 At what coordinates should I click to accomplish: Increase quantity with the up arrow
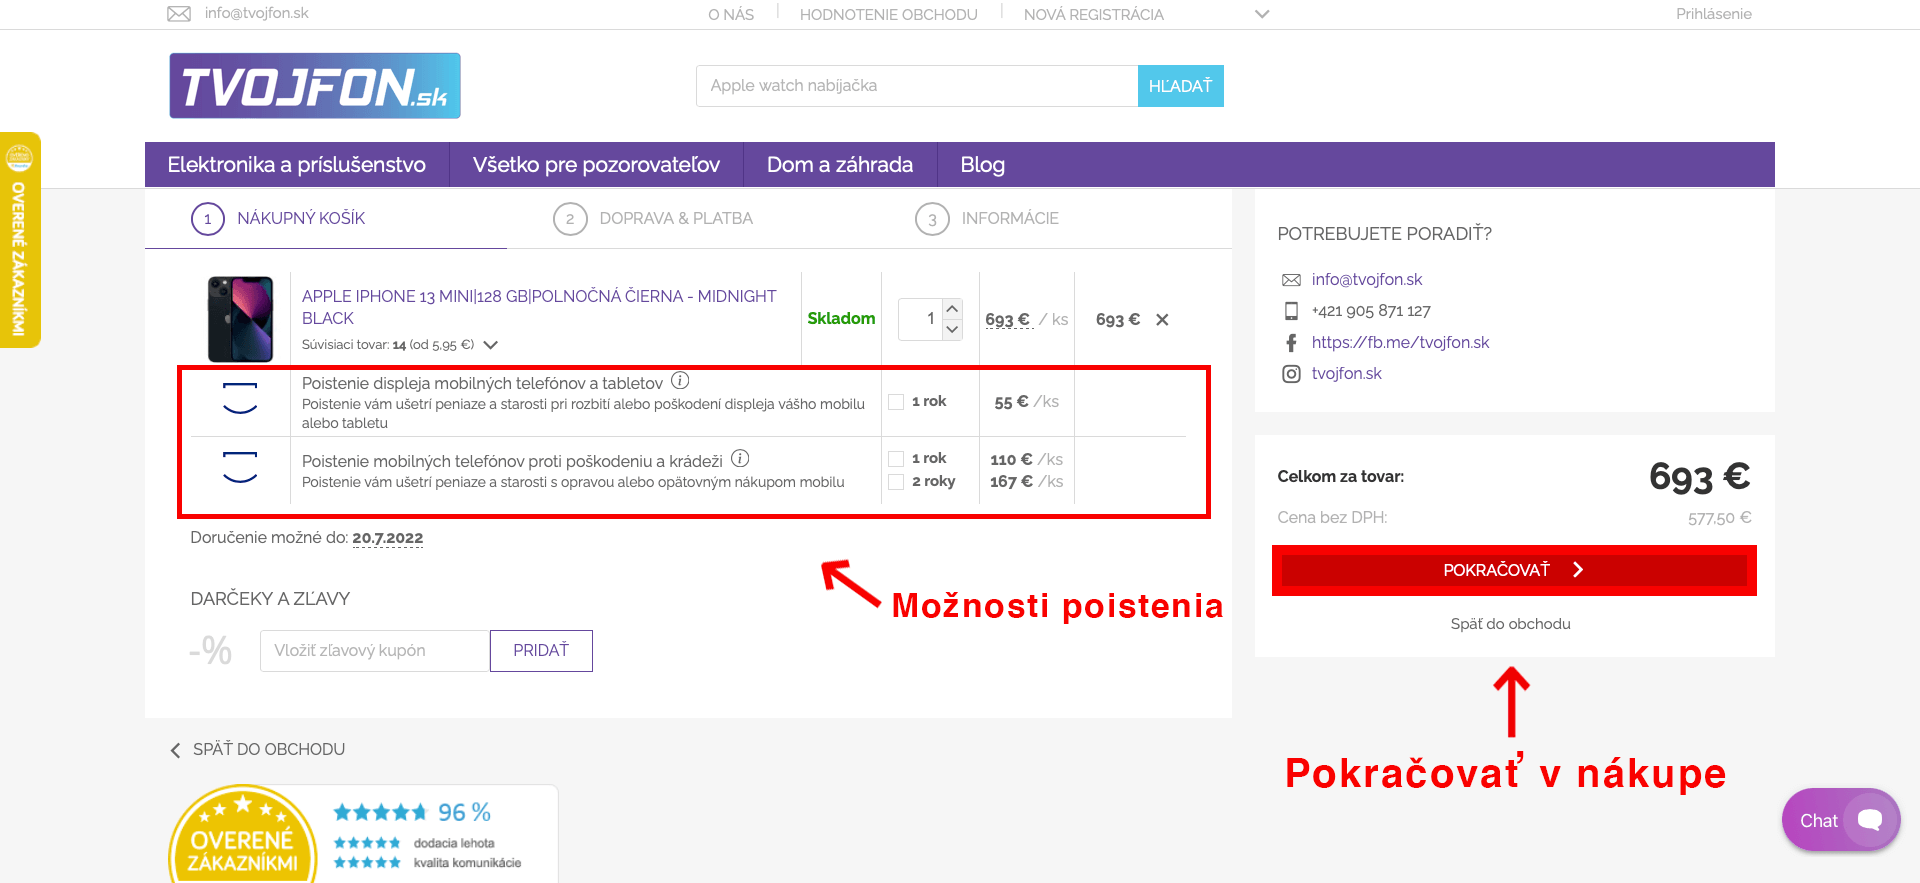pos(952,309)
